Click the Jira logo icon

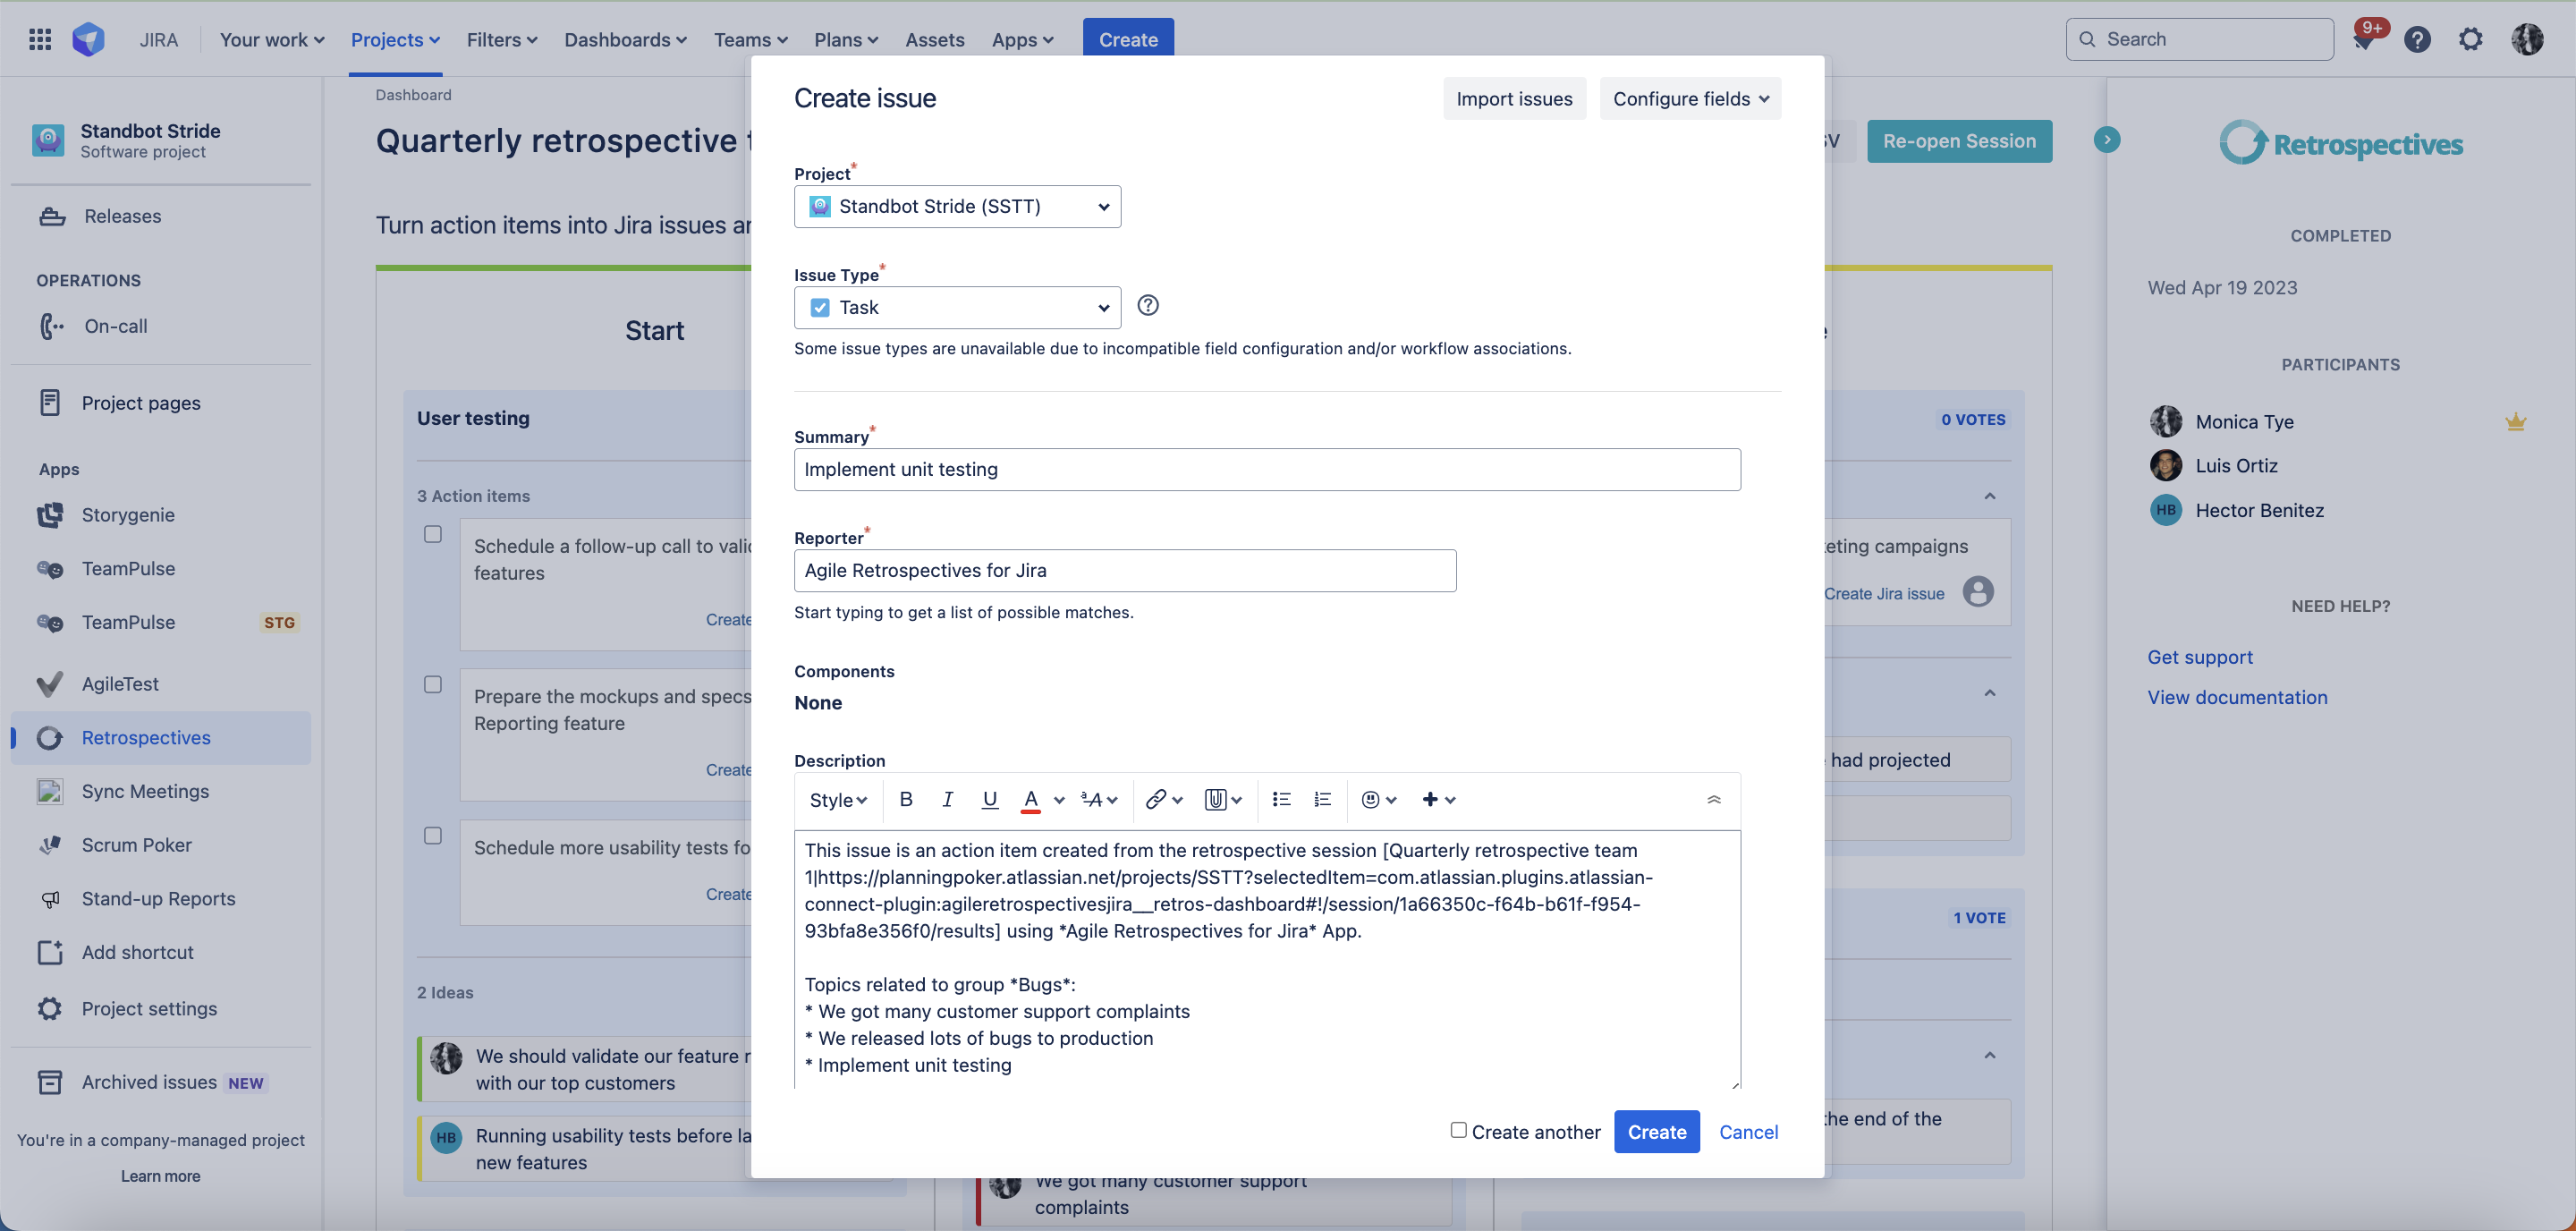[89, 39]
